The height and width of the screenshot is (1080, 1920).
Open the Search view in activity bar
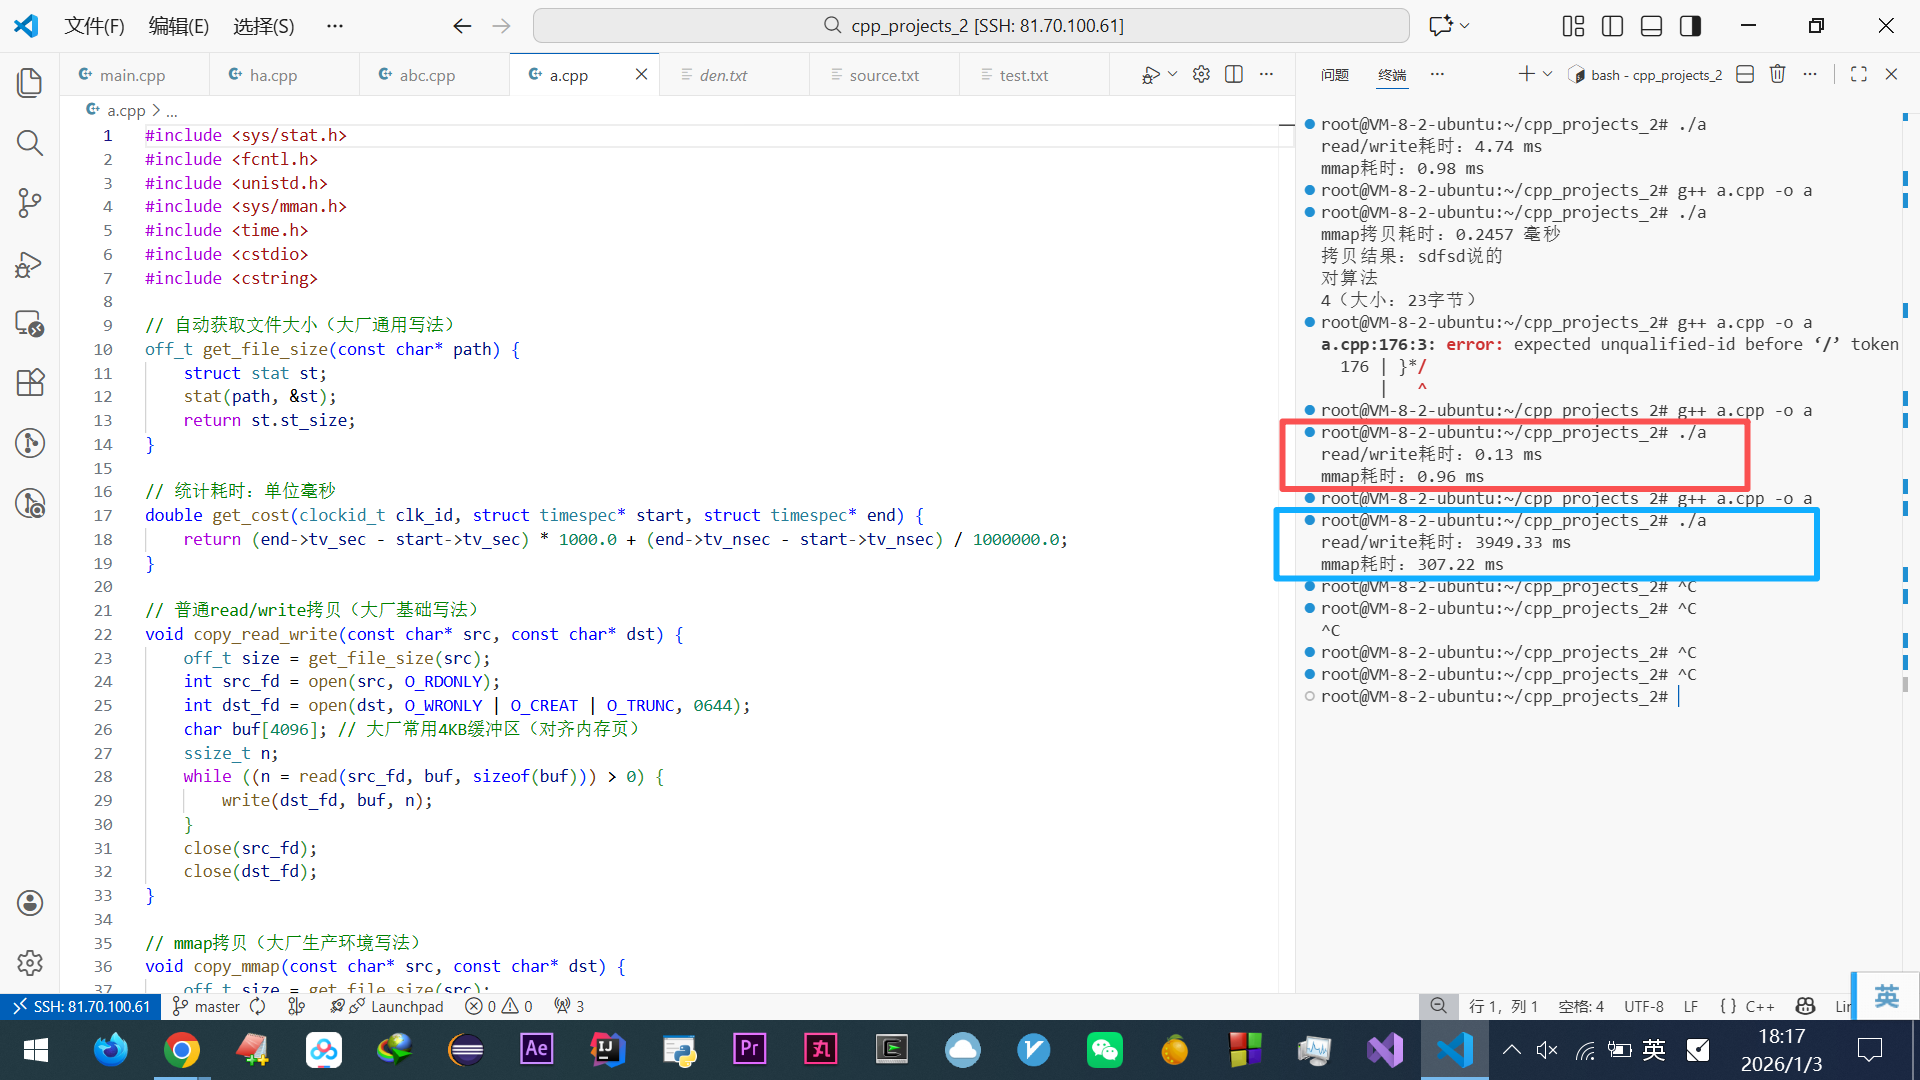point(30,143)
